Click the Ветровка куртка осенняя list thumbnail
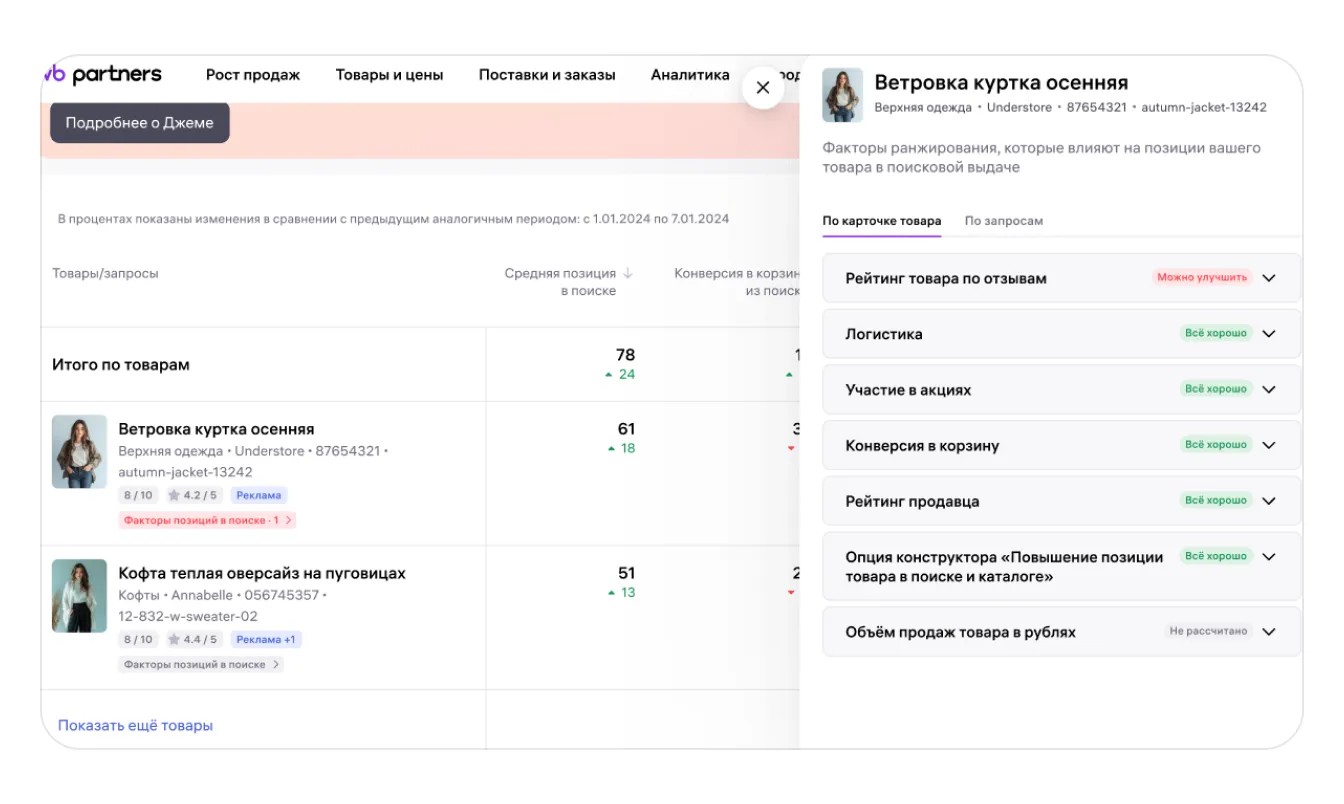Screen dimensions: 1344x804 pos(79,452)
